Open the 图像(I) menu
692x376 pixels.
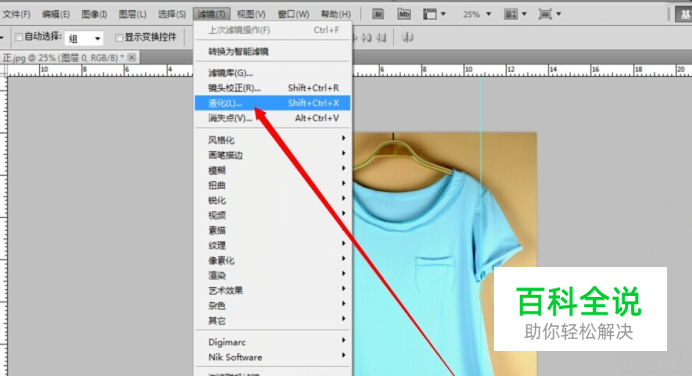pos(94,14)
